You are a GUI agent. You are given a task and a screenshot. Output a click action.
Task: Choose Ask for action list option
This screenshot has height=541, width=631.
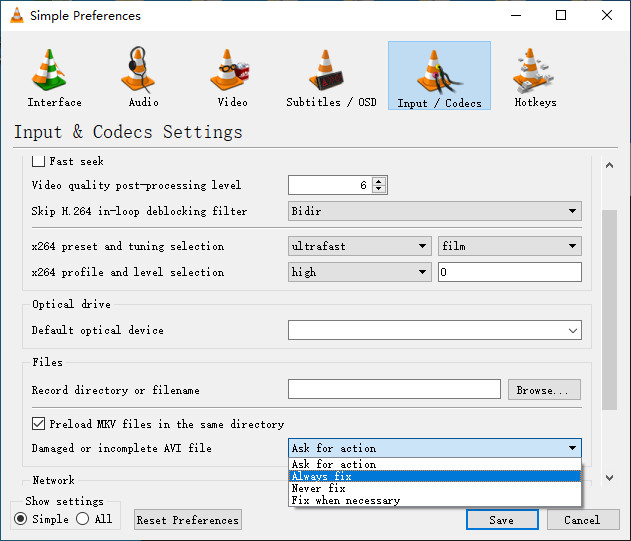pos(435,464)
